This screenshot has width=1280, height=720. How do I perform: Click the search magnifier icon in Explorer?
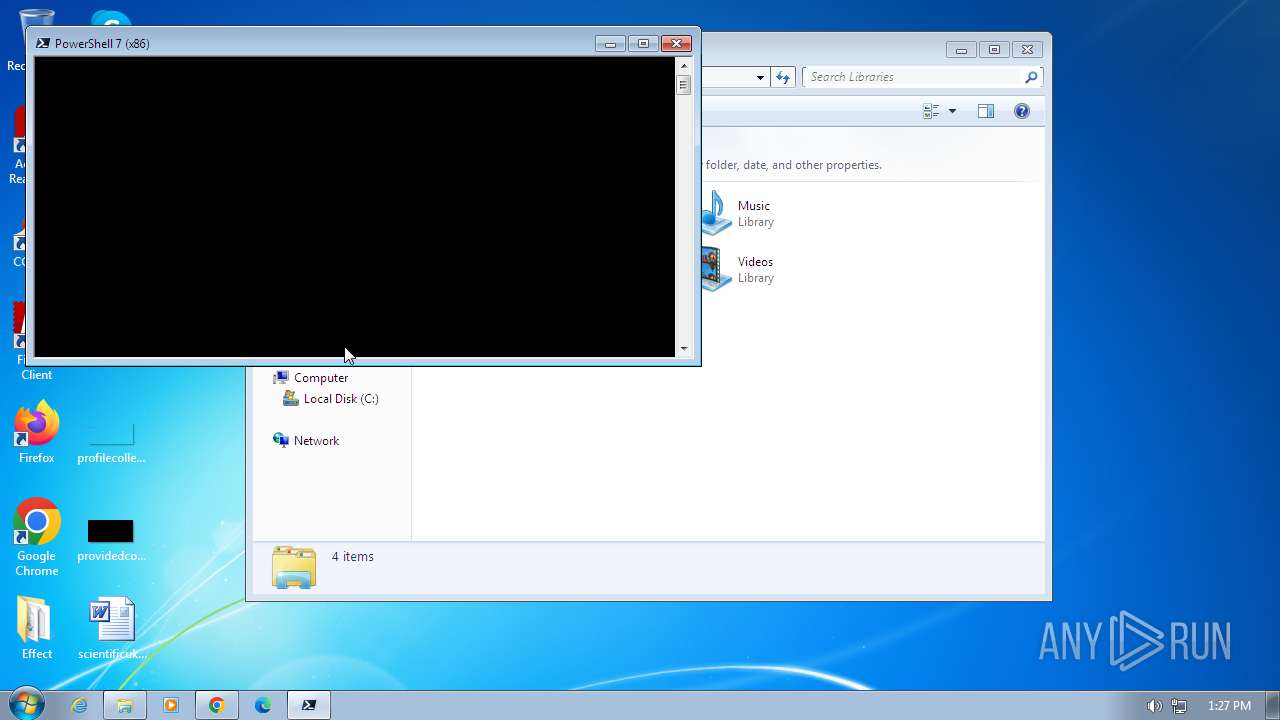coord(1031,77)
